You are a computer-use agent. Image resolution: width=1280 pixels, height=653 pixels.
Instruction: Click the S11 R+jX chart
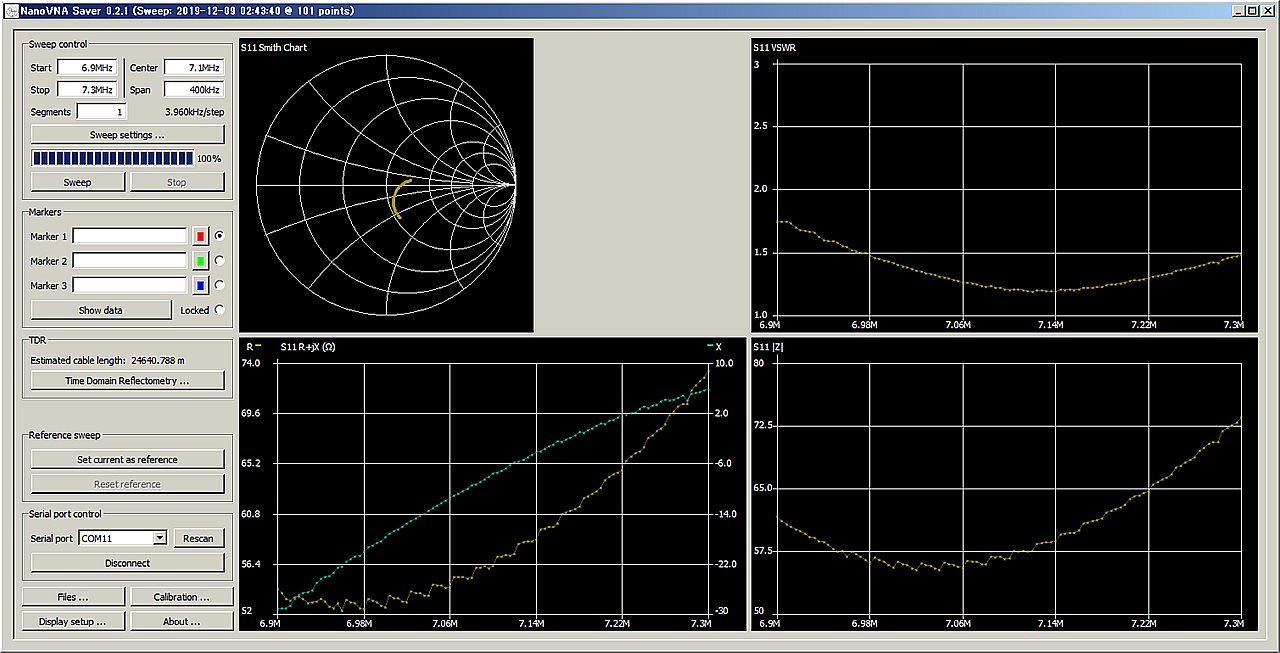[x=493, y=484]
